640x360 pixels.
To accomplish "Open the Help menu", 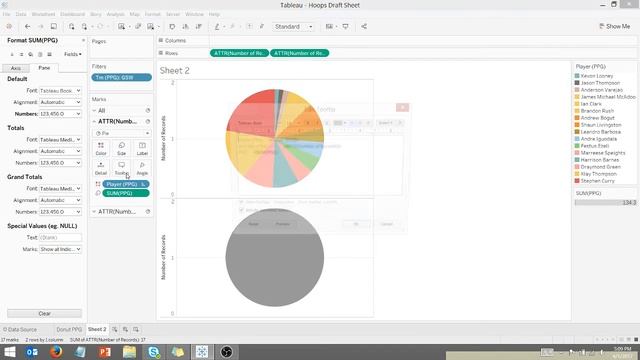I will pyautogui.click(x=214, y=14).
